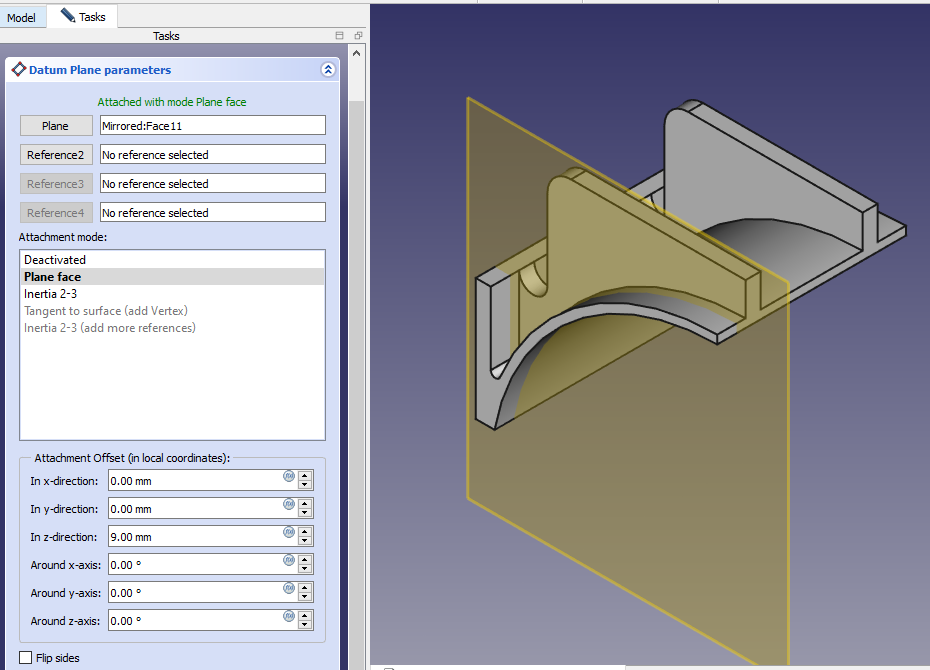Image resolution: width=930 pixels, height=670 pixels.
Task: Open expression editor for Around x-axis field
Action: click(x=289, y=560)
